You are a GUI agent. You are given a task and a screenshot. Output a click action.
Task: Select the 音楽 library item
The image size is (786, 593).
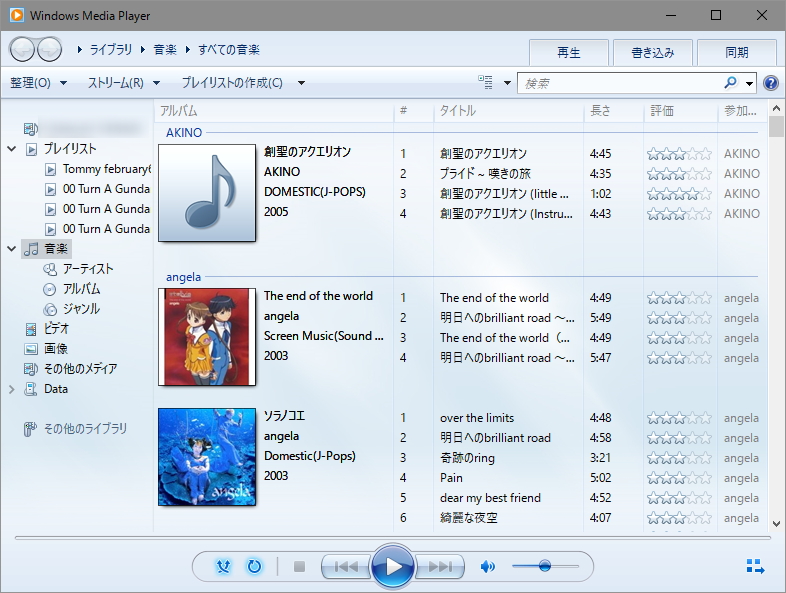47,249
